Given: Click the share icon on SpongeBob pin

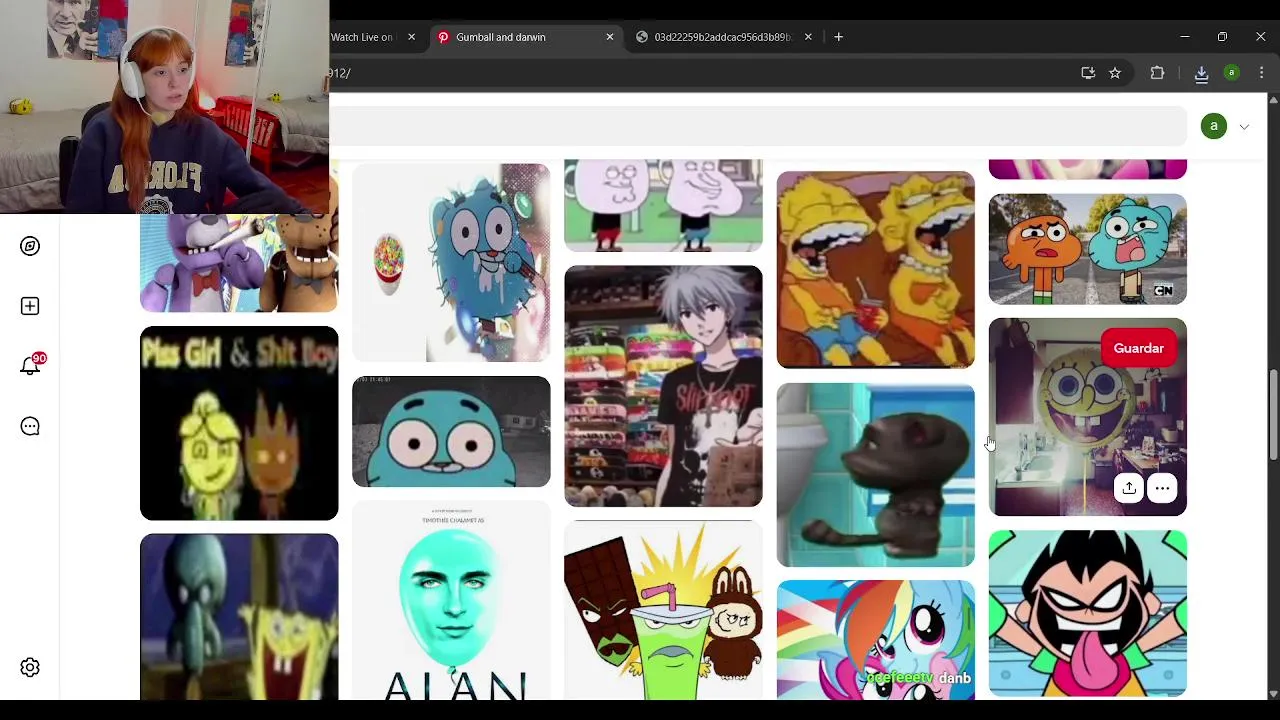Looking at the screenshot, I should click(1129, 488).
